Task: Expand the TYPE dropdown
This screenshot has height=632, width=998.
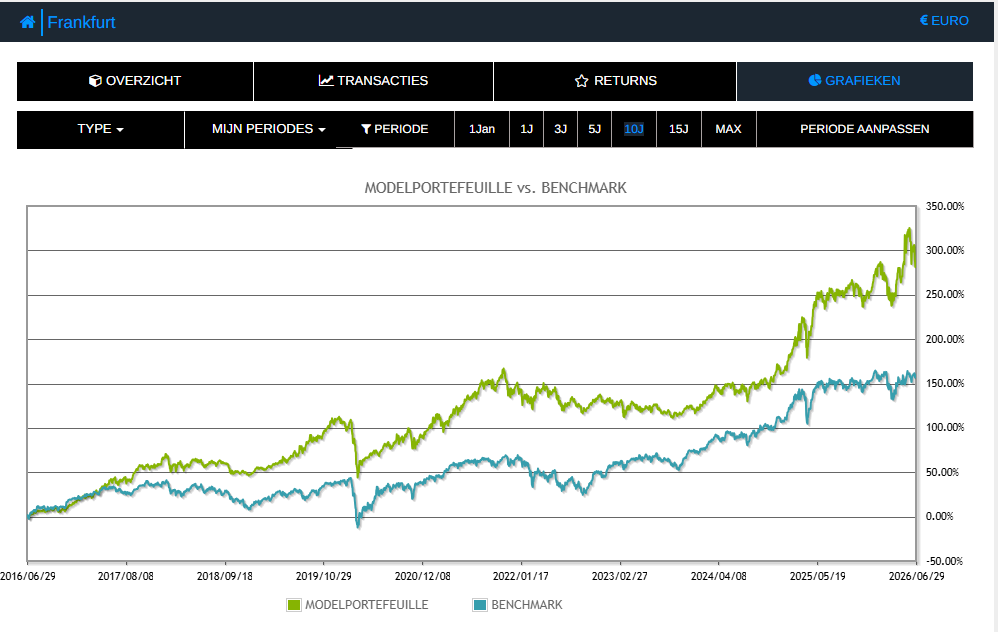Action: (x=101, y=129)
